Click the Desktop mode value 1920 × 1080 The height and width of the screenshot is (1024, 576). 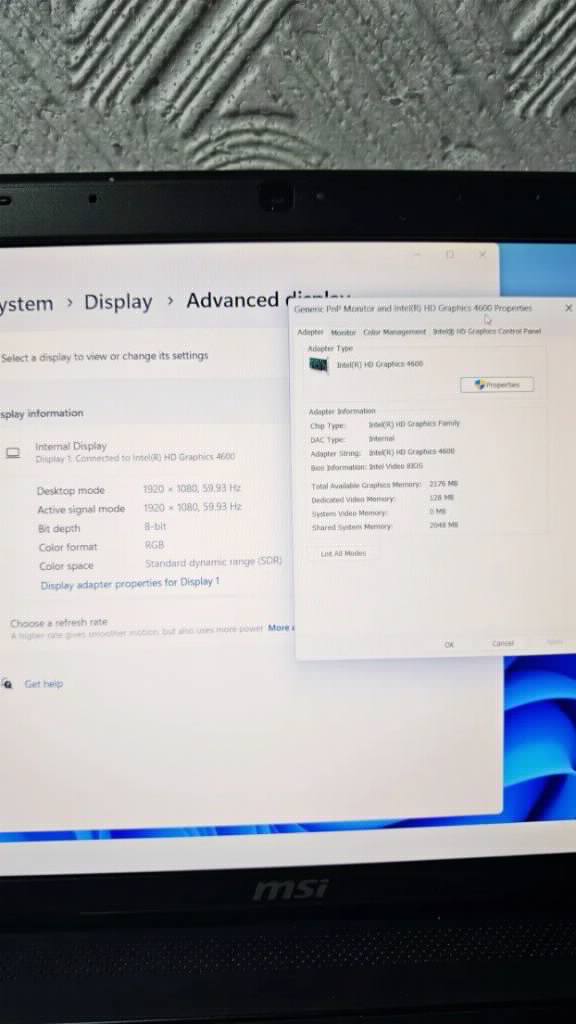pos(192,488)
